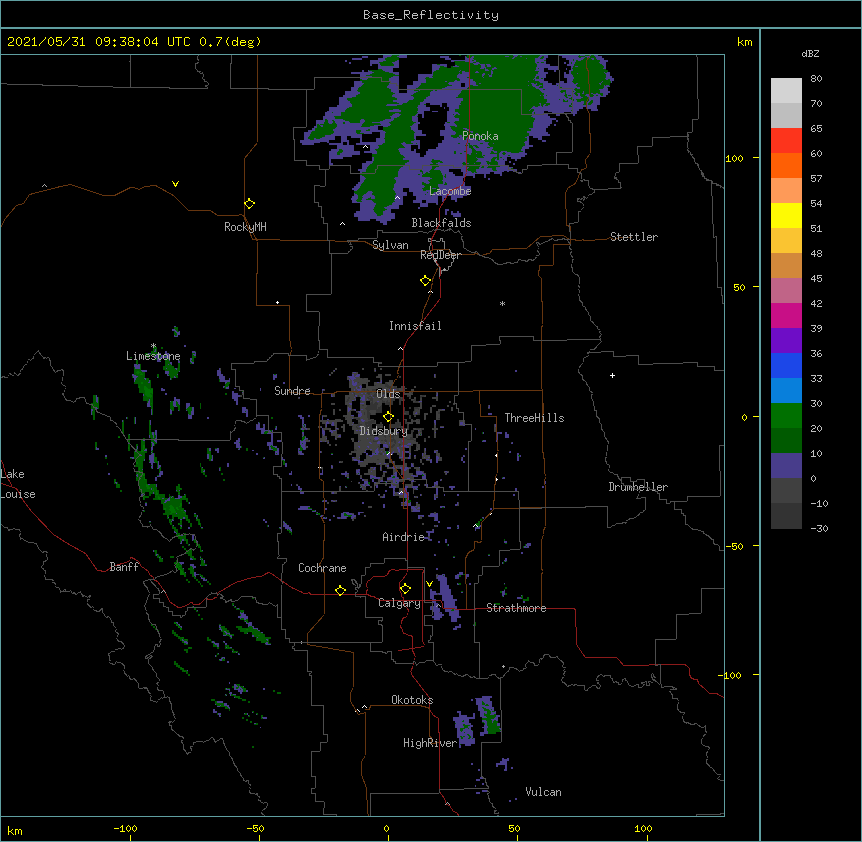Click the Lake Louise label
The width and height of the screenshot is (862, 842).
click(18, 484)
